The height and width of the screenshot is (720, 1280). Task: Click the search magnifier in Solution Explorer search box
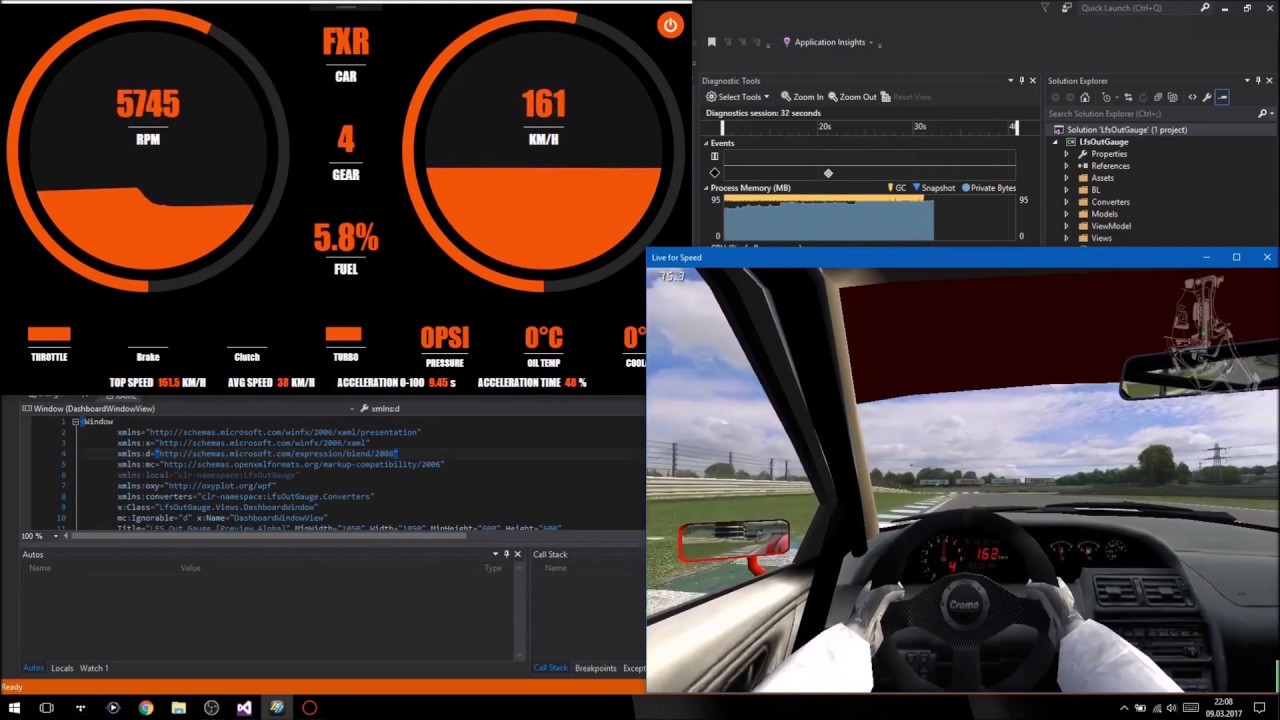pos(1262,114)
